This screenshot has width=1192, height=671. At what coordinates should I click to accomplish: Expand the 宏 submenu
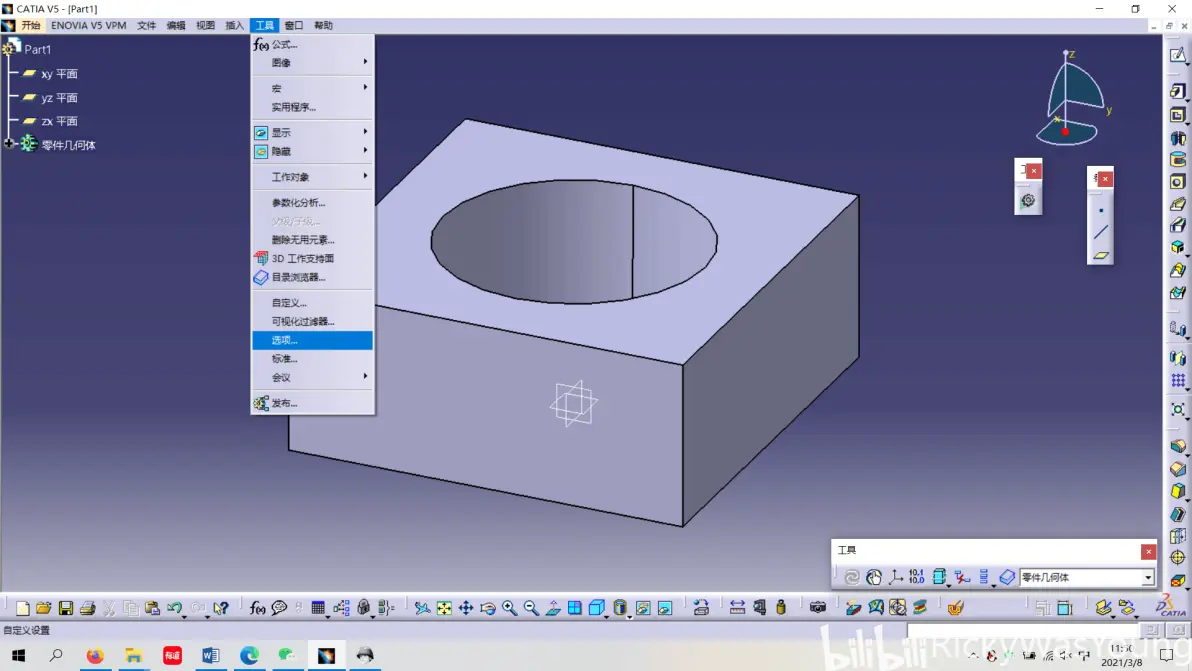click(312, 88)
